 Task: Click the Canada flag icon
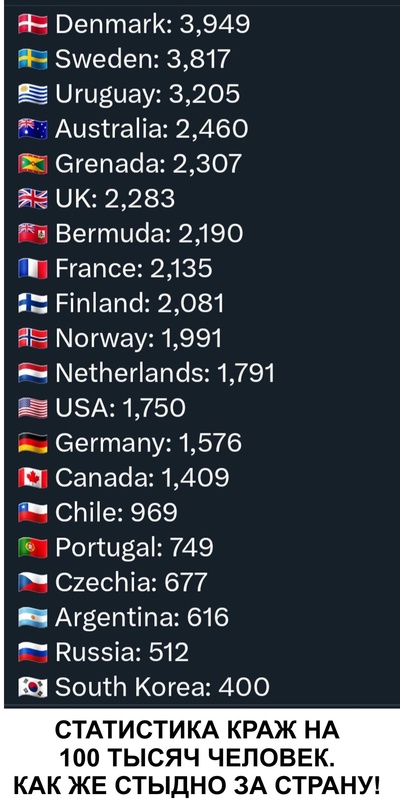point(33,478)
